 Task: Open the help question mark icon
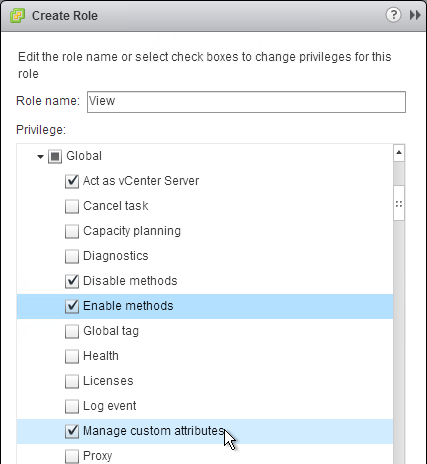click(x=393, y=15)
